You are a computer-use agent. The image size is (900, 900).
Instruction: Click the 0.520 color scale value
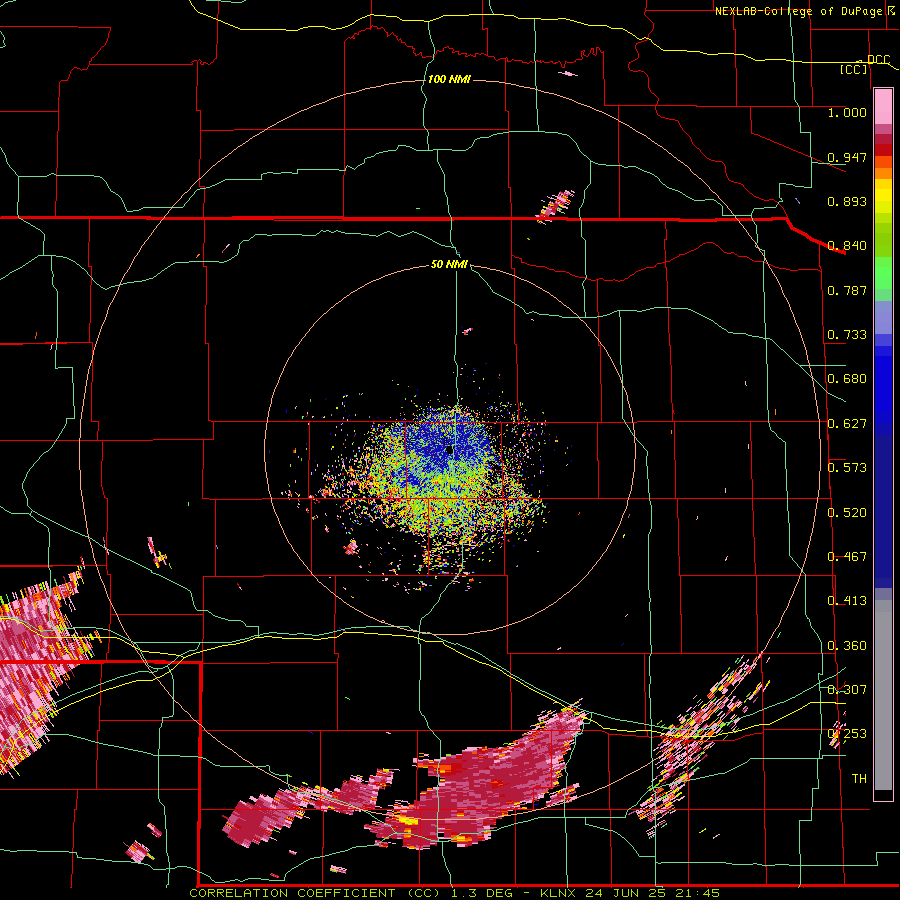click(847, 513)
